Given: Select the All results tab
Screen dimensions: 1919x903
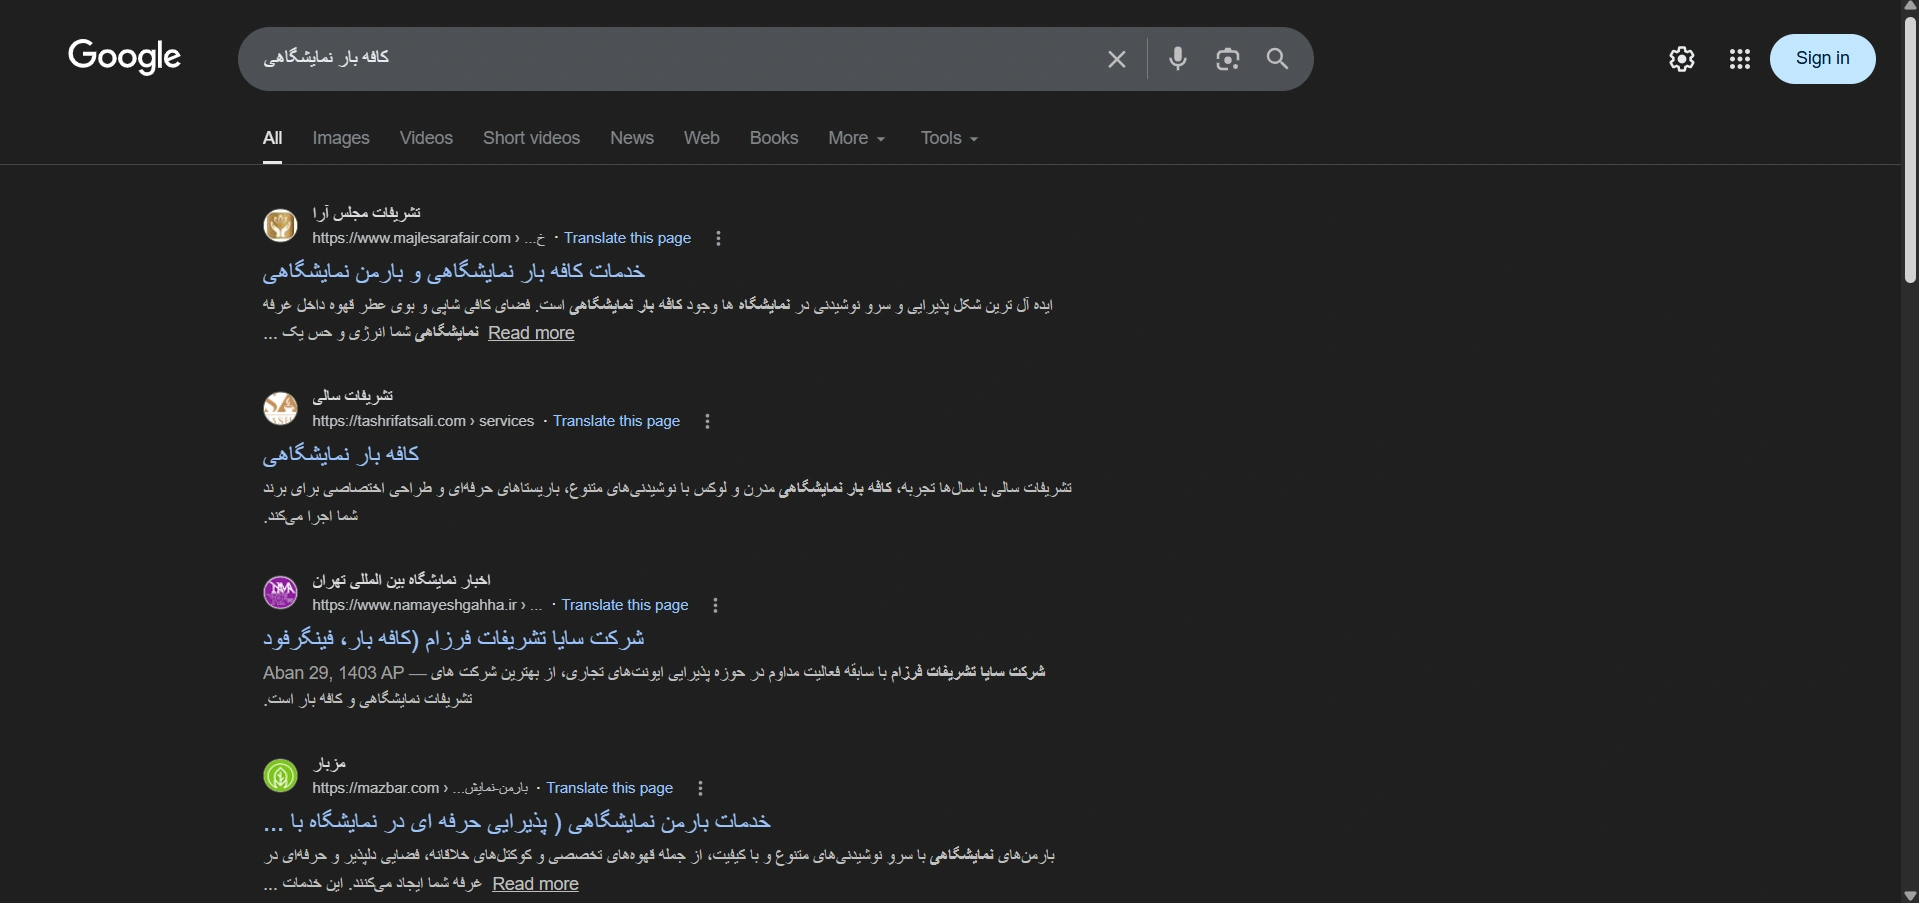Looking at the screenshot, I should click(272, 138).
